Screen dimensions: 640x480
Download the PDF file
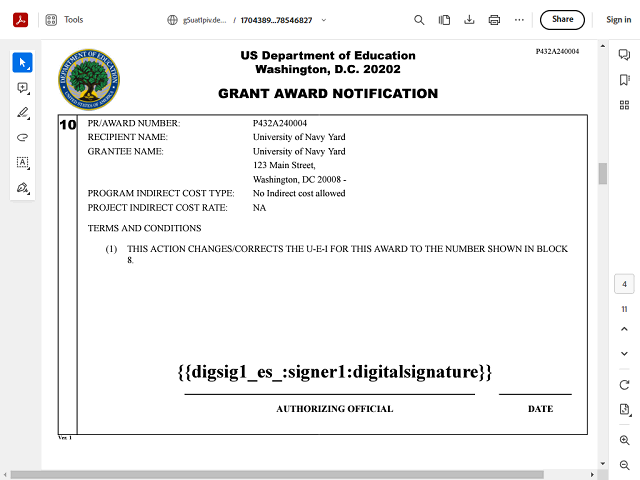point(469,20)
